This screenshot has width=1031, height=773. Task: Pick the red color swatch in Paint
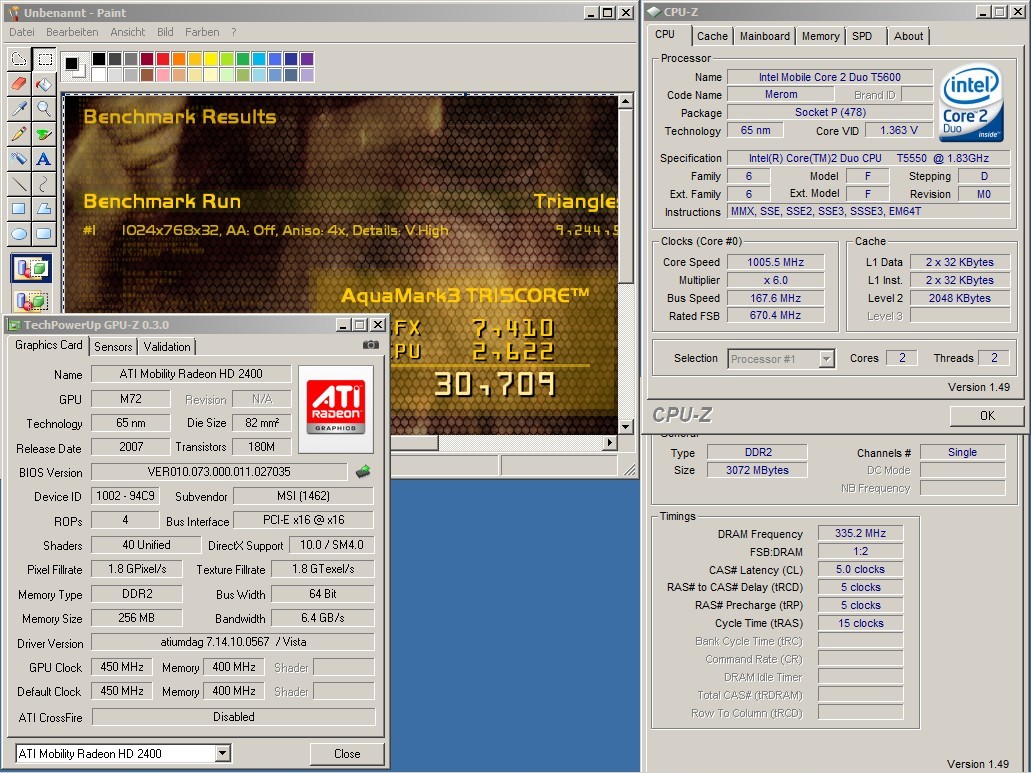point(162,59)
